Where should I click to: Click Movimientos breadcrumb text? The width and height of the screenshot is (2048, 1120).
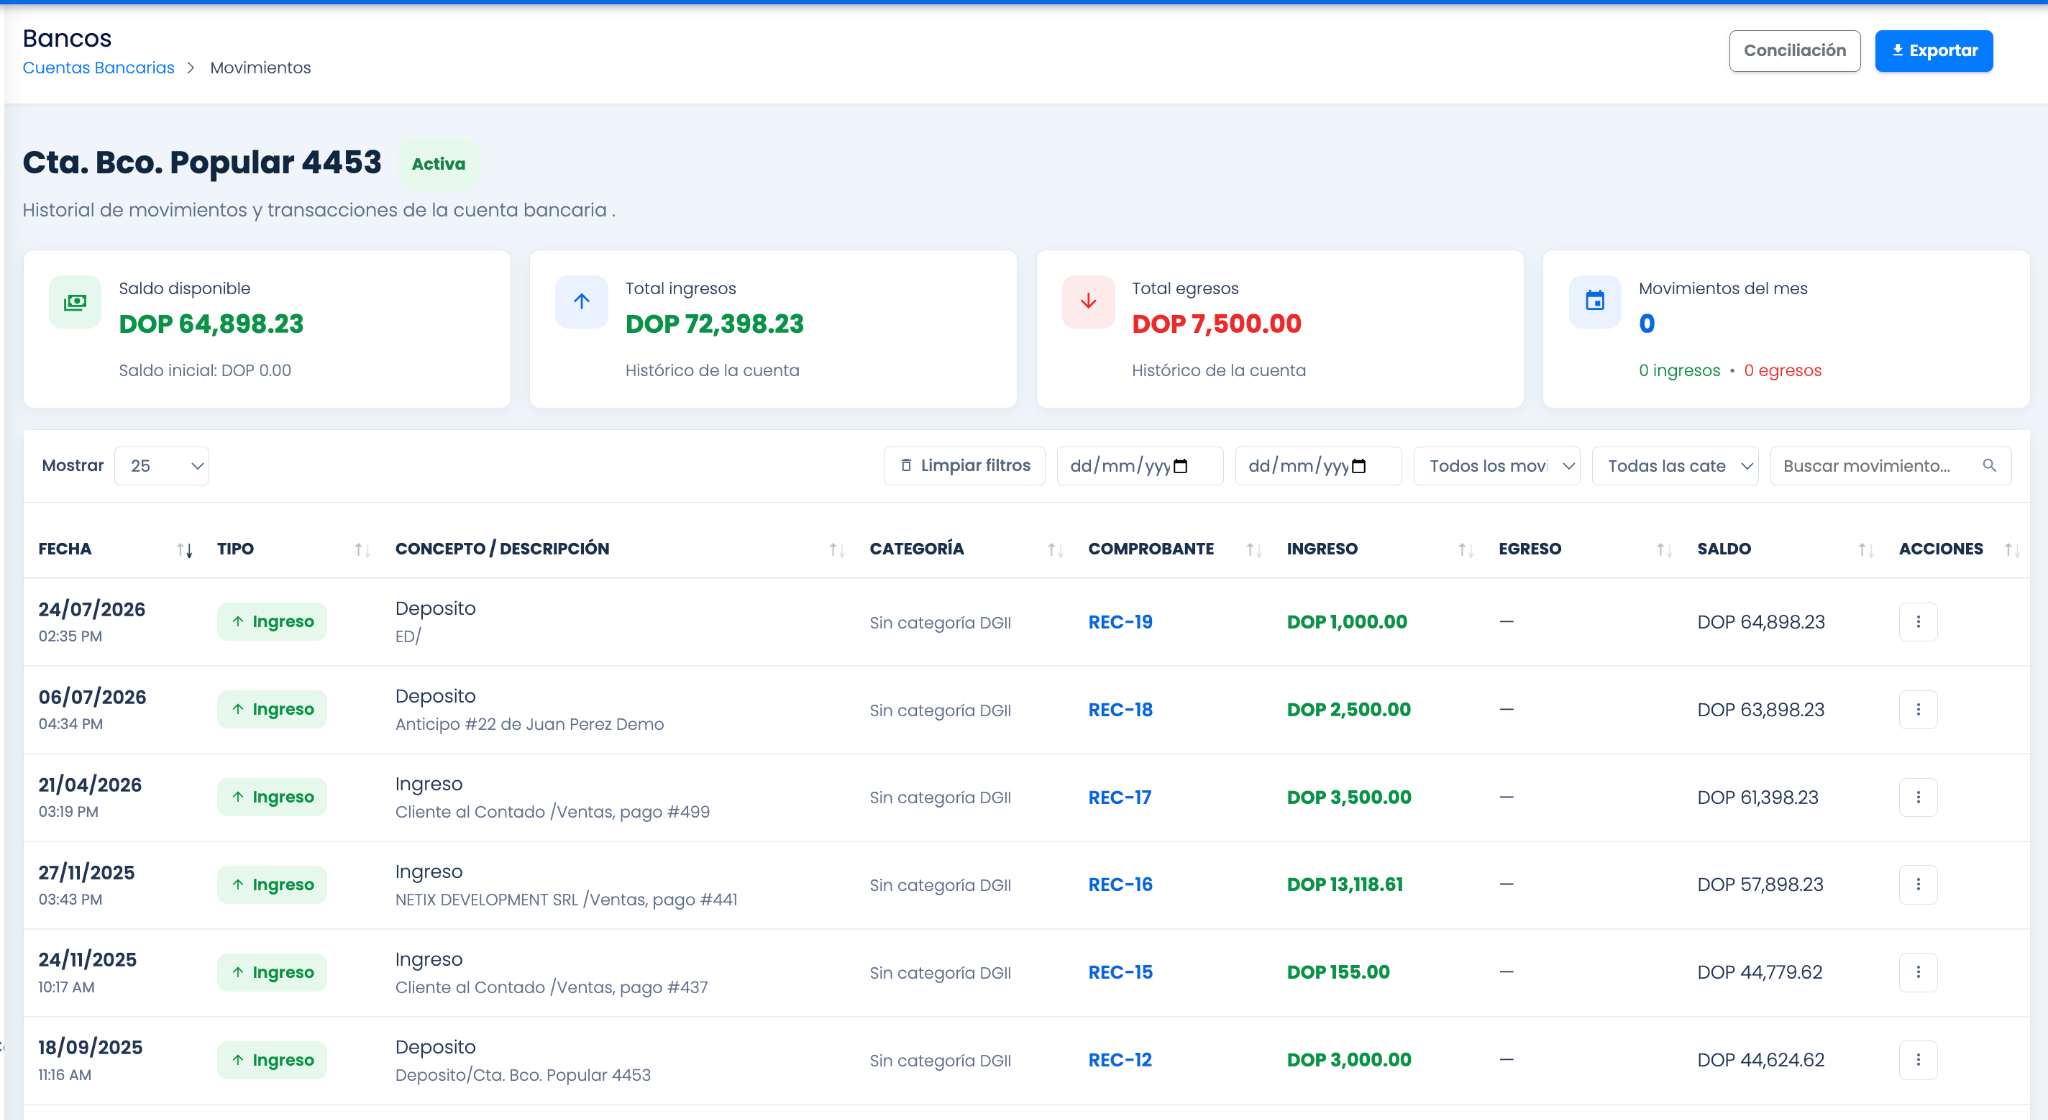click(260, 68)
